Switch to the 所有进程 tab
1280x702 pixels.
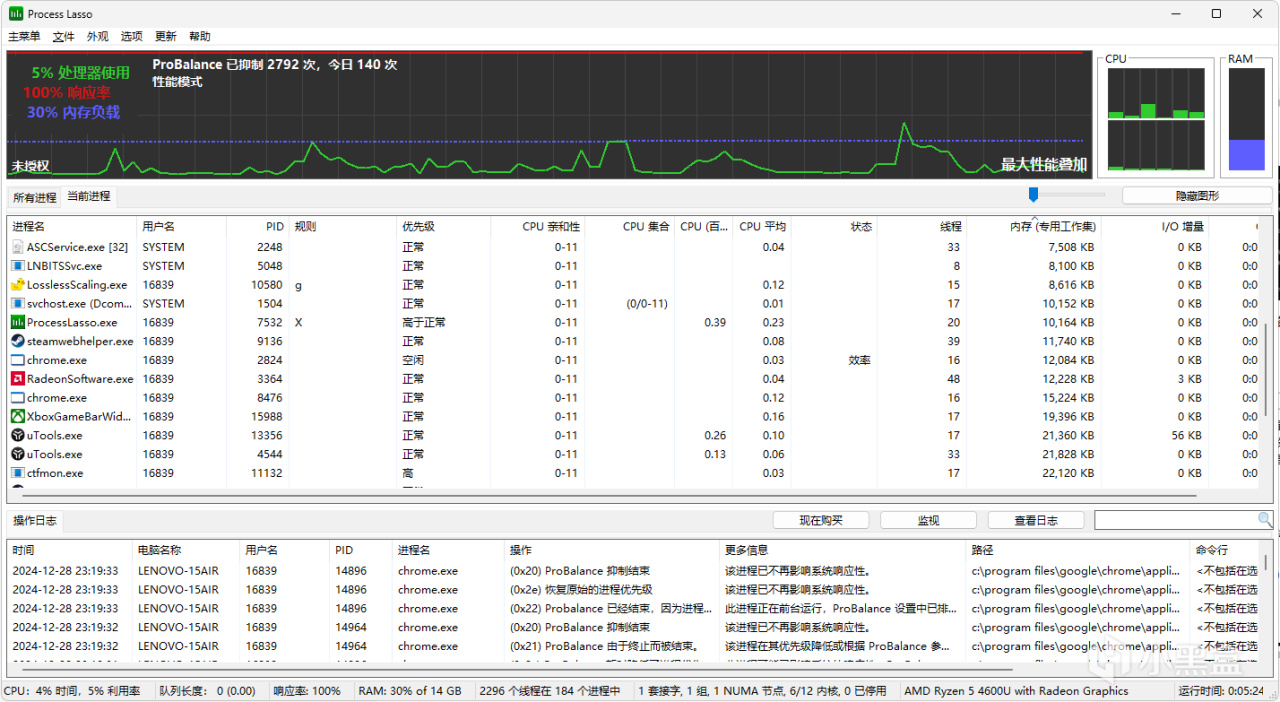[35, 197]
